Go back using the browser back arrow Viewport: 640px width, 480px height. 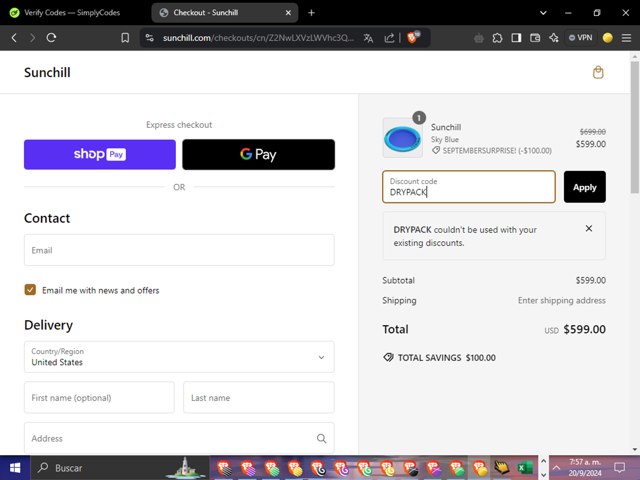[x=14, y=38]
